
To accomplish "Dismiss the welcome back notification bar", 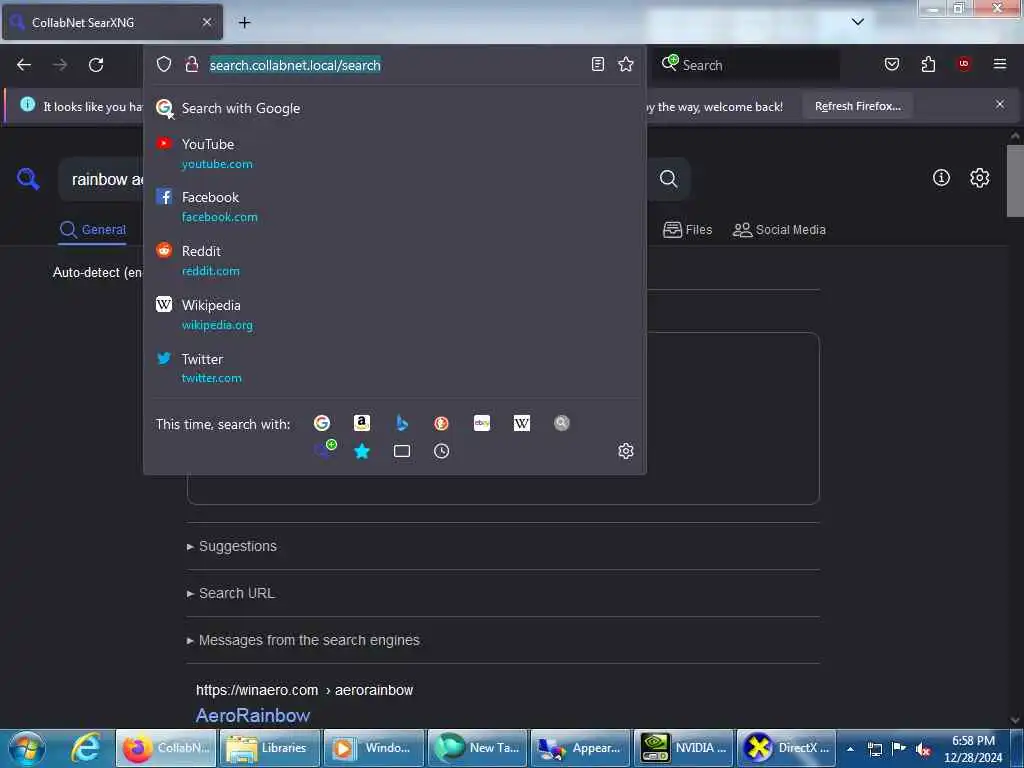I will pyautogui.click(x=1000, y=104).
